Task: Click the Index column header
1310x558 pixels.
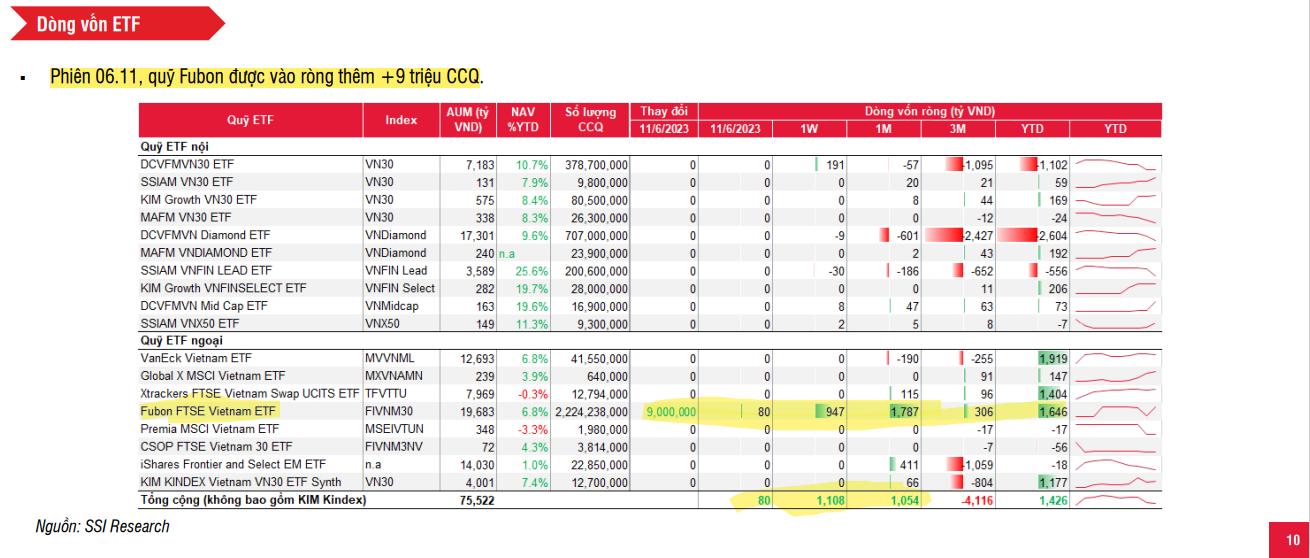Action: tap(401, 120)
